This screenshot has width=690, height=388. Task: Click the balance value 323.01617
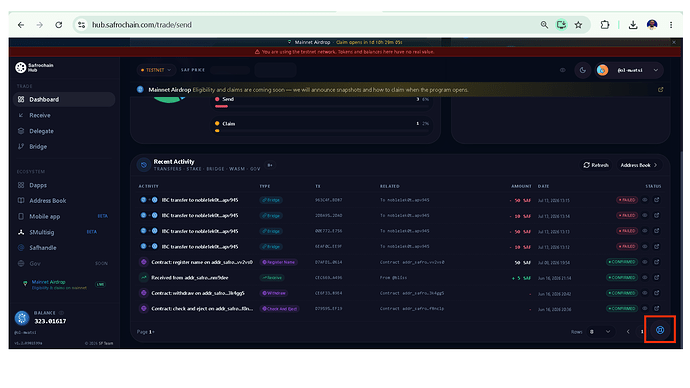[50, 321]
